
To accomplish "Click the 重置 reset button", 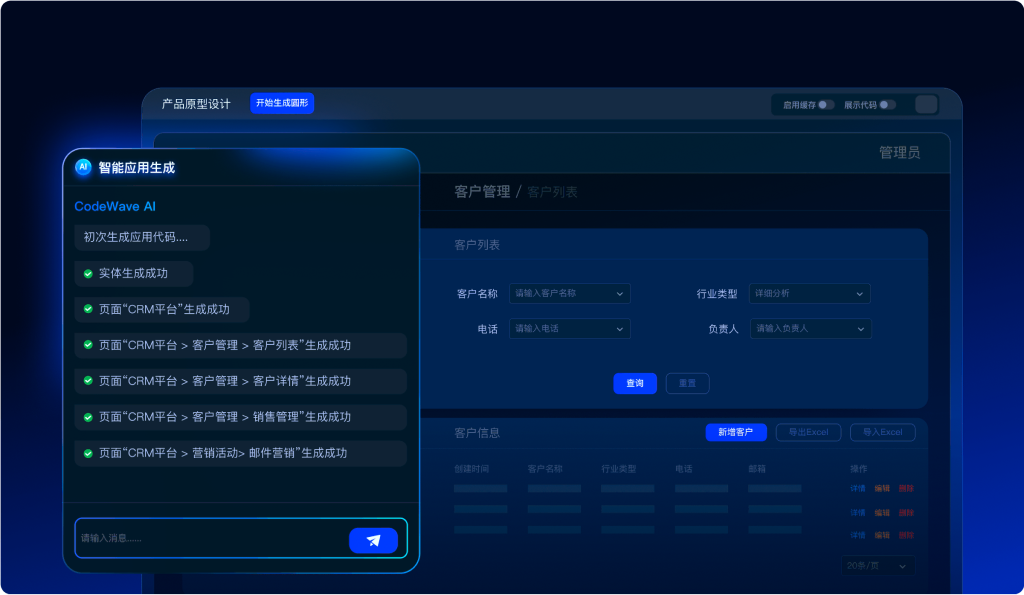I will 688,383.
